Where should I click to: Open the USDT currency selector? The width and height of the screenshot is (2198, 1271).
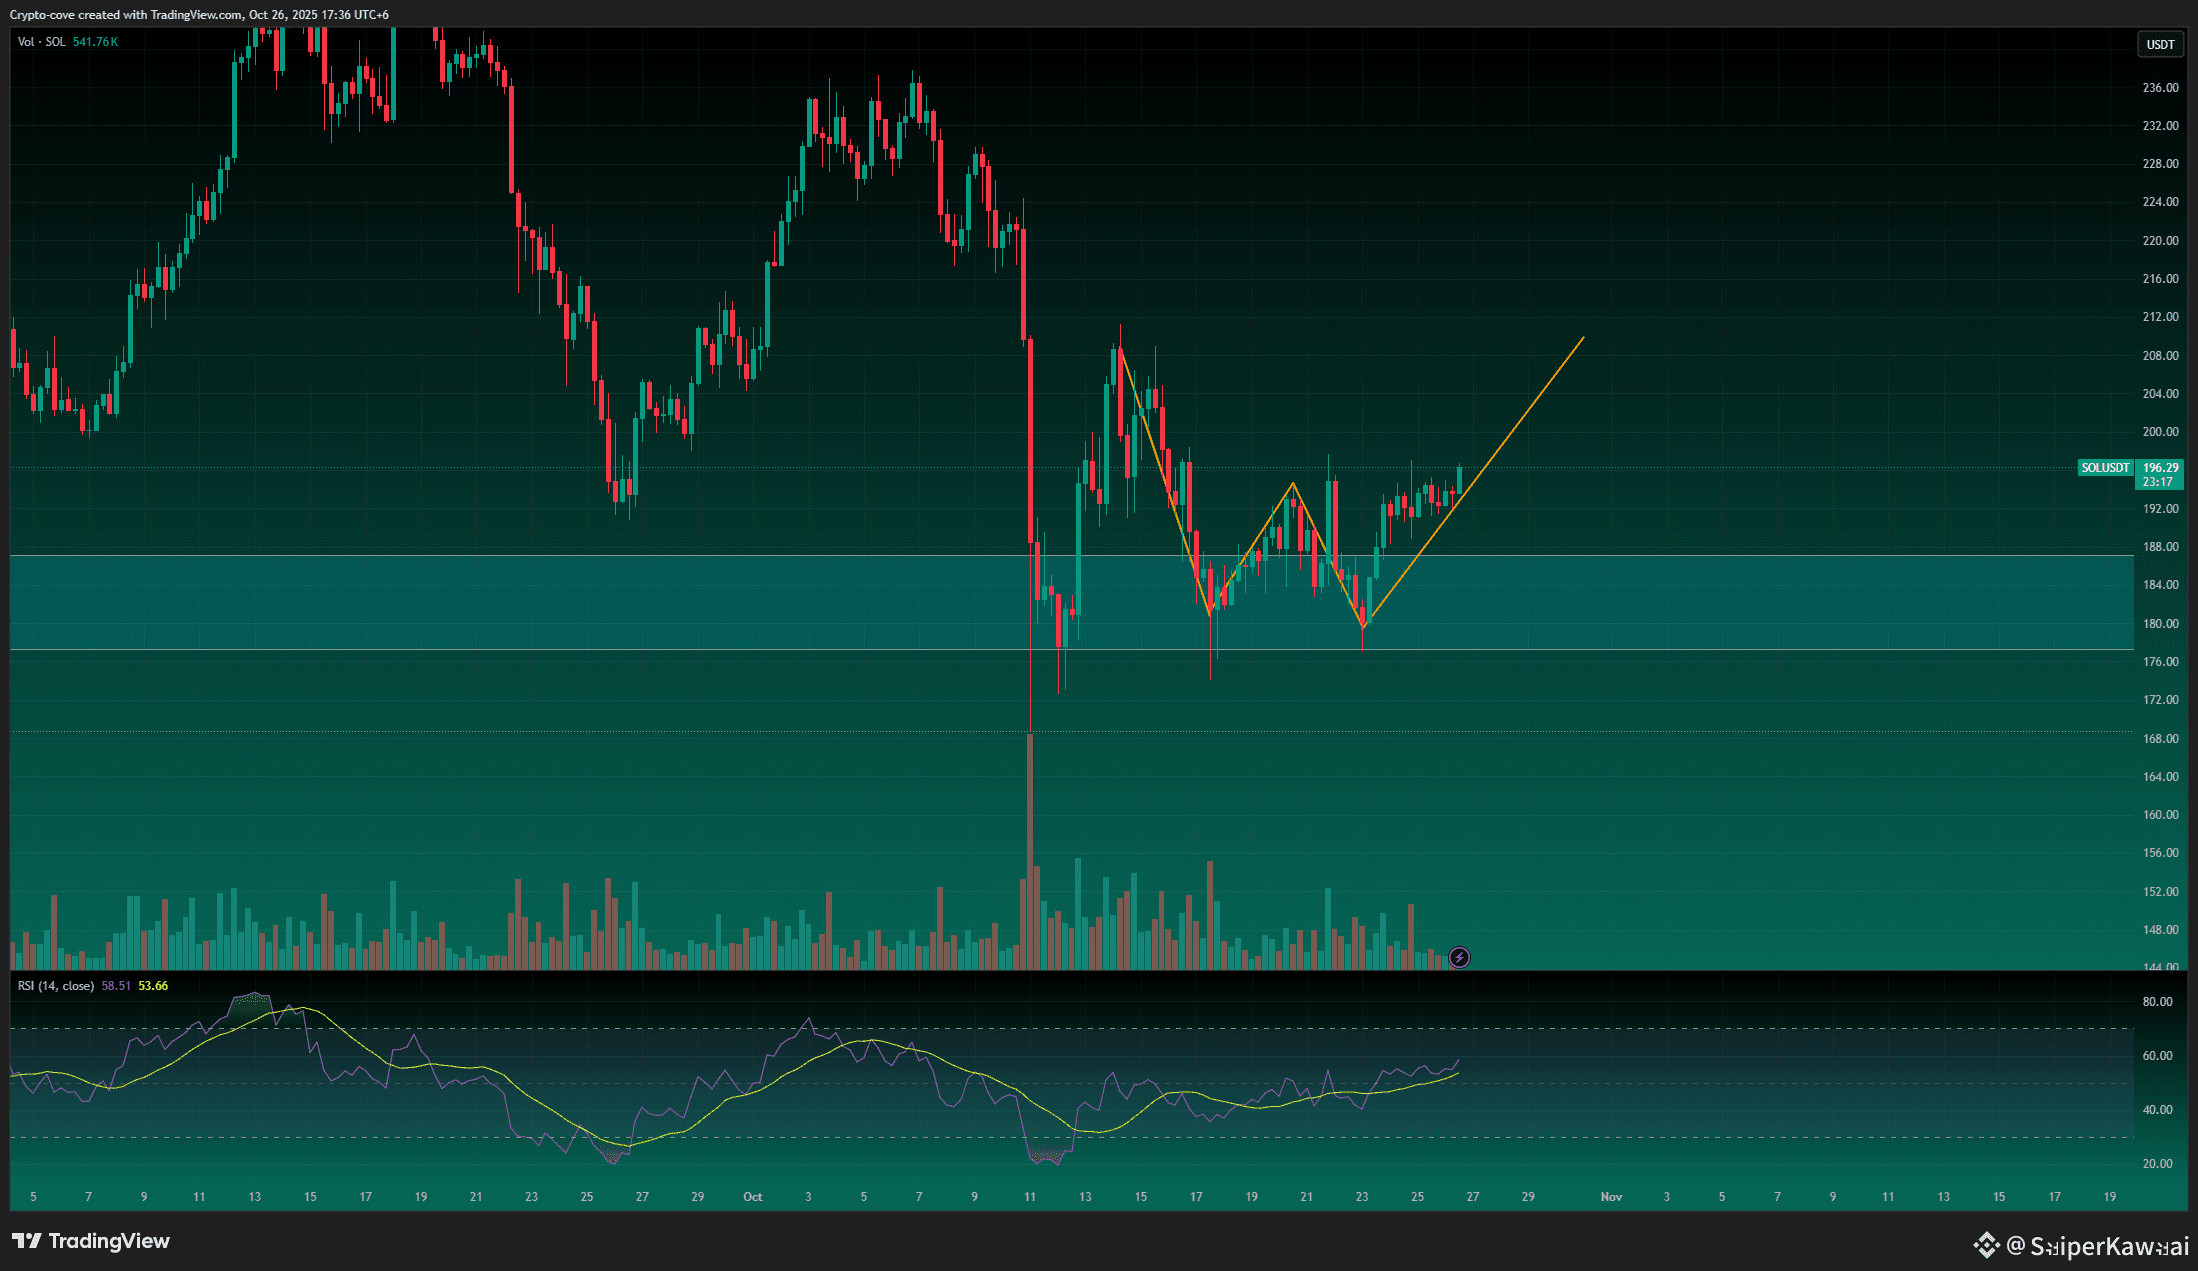pos(2160,44)
